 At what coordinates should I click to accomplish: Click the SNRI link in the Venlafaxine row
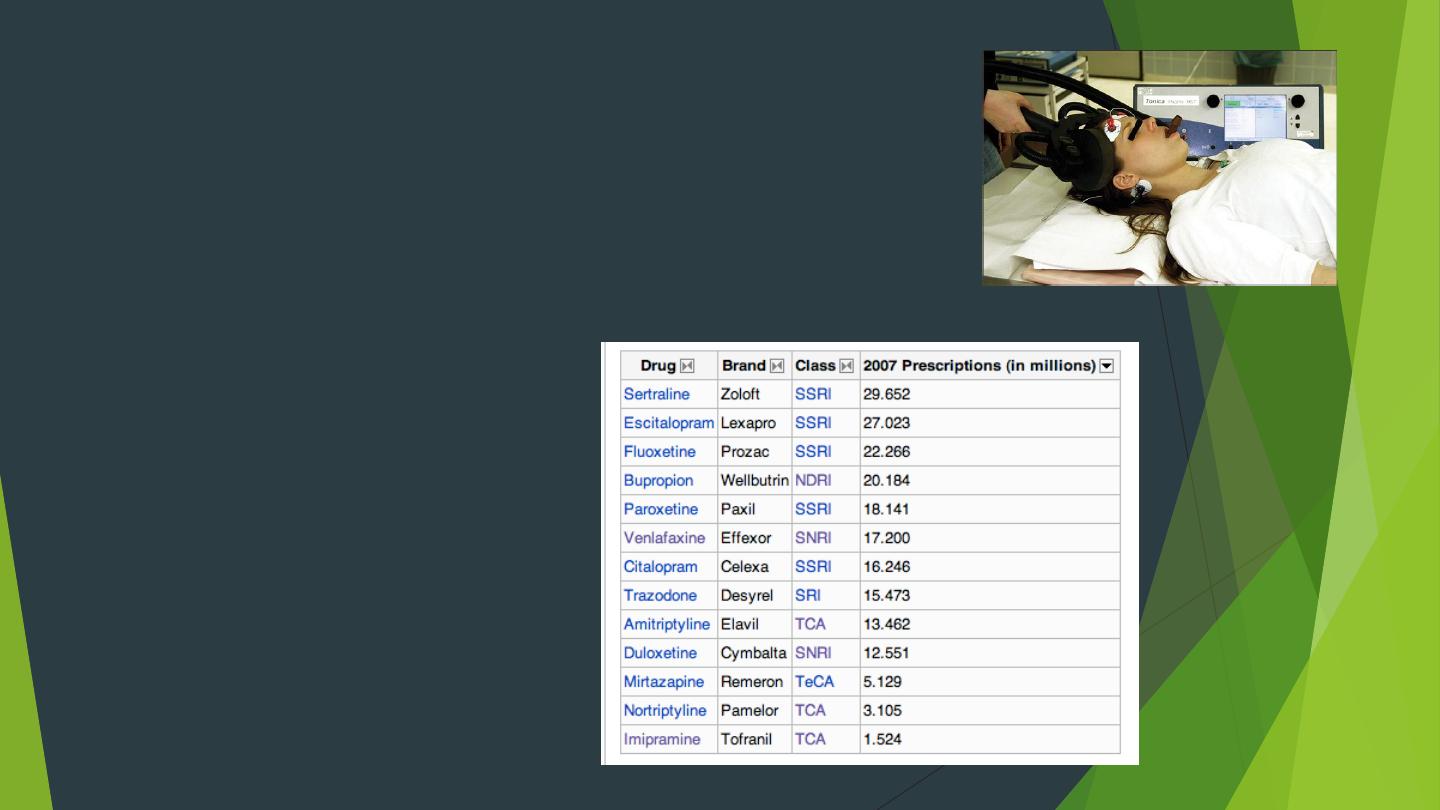click(x=813, y=538)
